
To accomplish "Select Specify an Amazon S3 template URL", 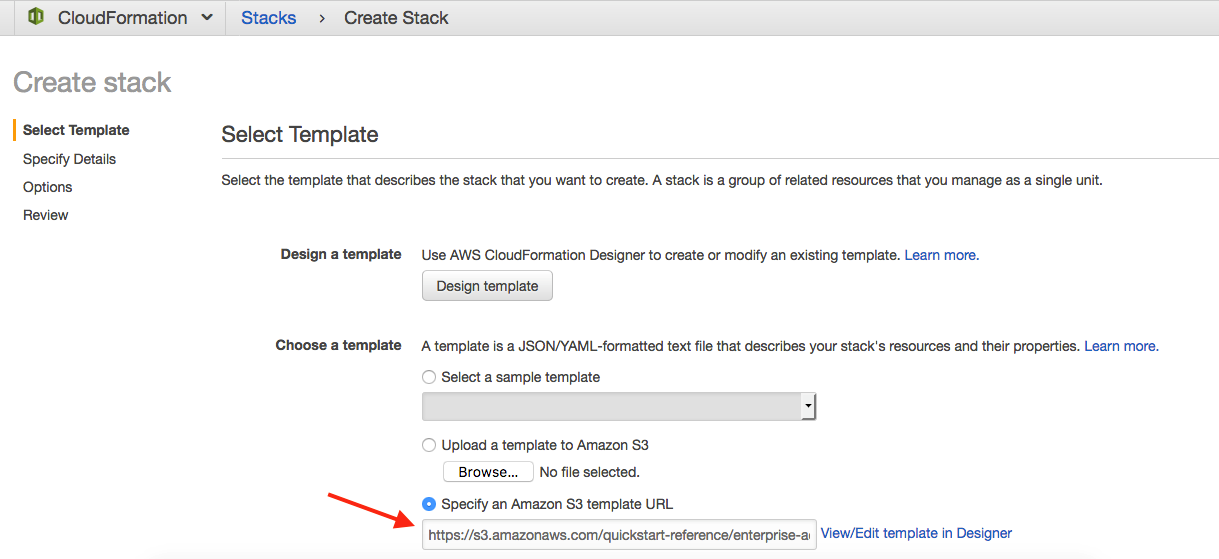I will [429, 504].
